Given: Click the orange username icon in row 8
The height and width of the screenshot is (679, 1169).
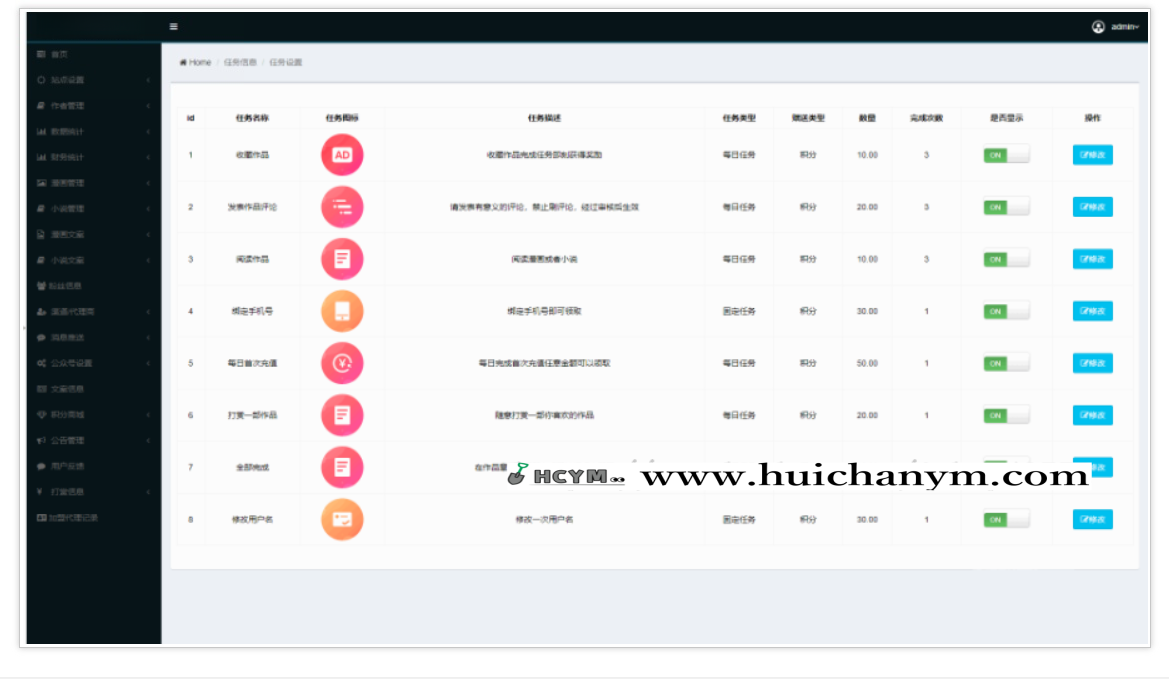Looking at the screenshot, I should click(x=342, y=519).
